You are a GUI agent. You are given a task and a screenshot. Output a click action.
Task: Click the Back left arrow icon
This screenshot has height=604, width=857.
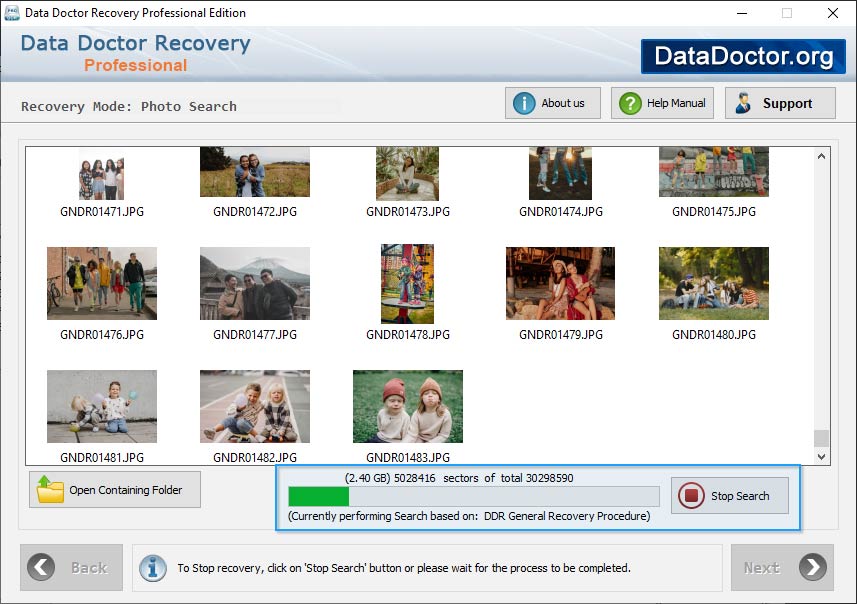(x=42, y=567)
